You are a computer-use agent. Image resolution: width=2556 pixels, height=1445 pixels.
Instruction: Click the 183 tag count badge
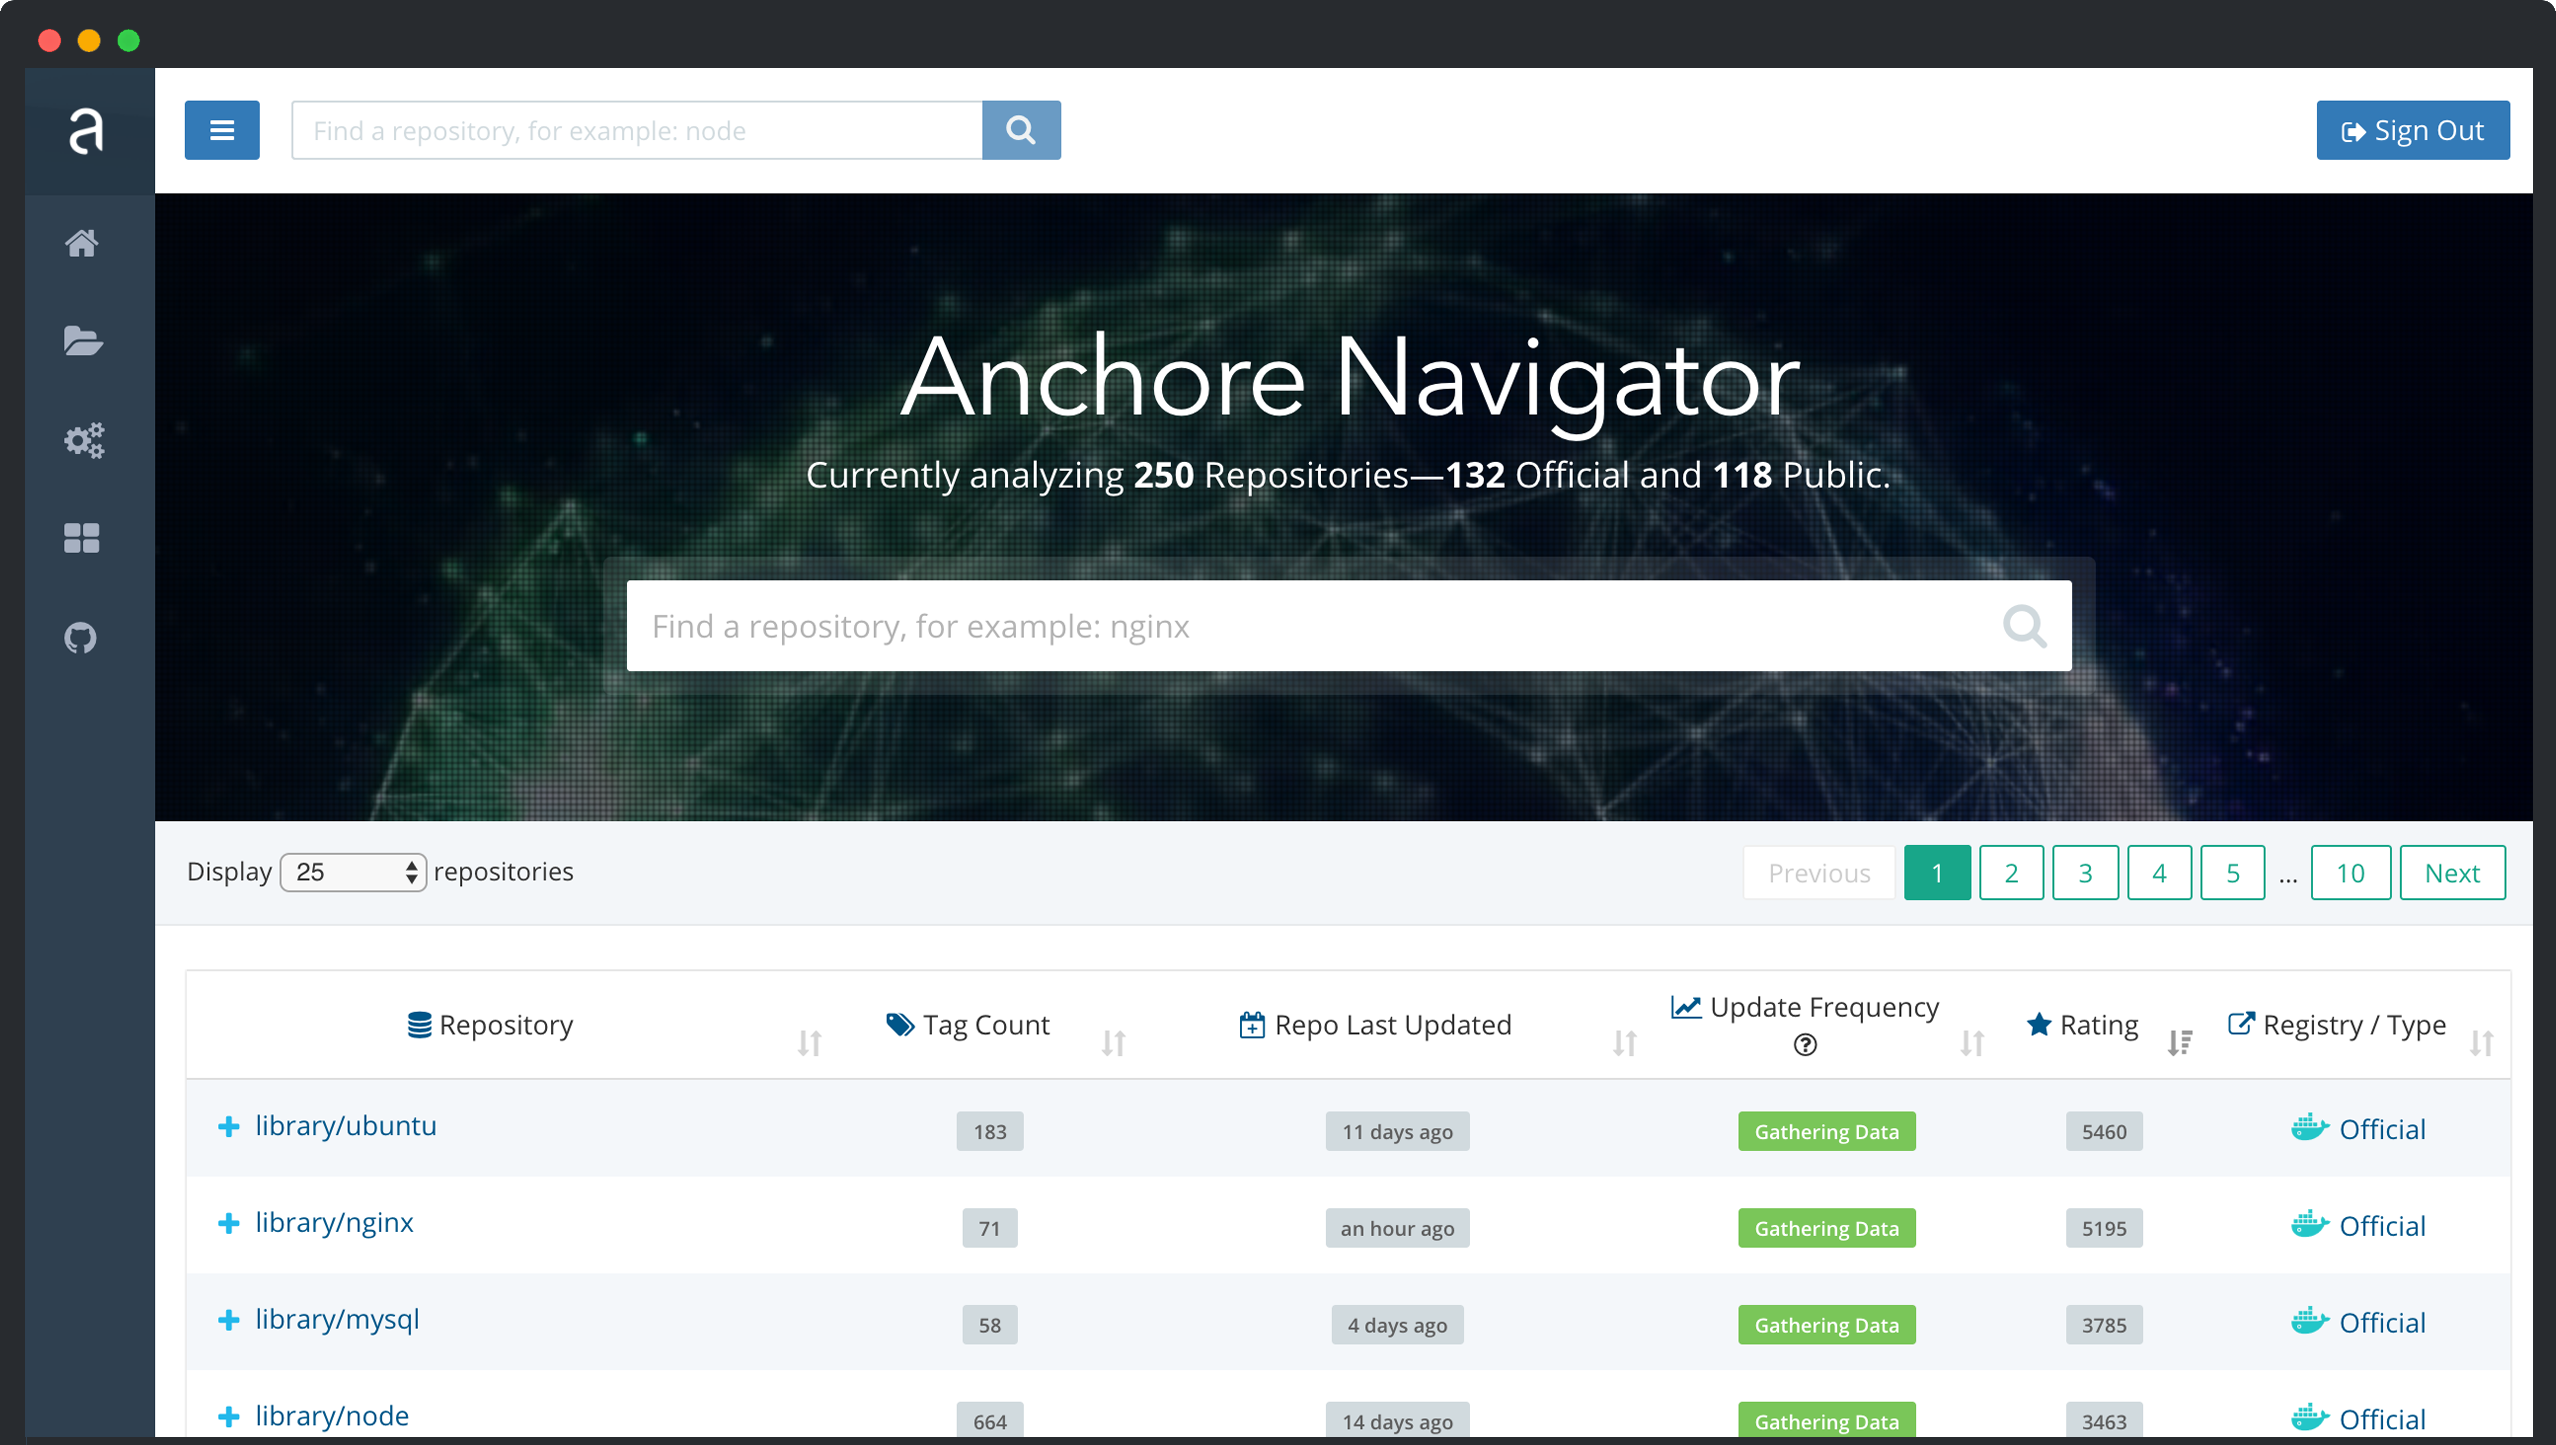tap(990, 1132)
